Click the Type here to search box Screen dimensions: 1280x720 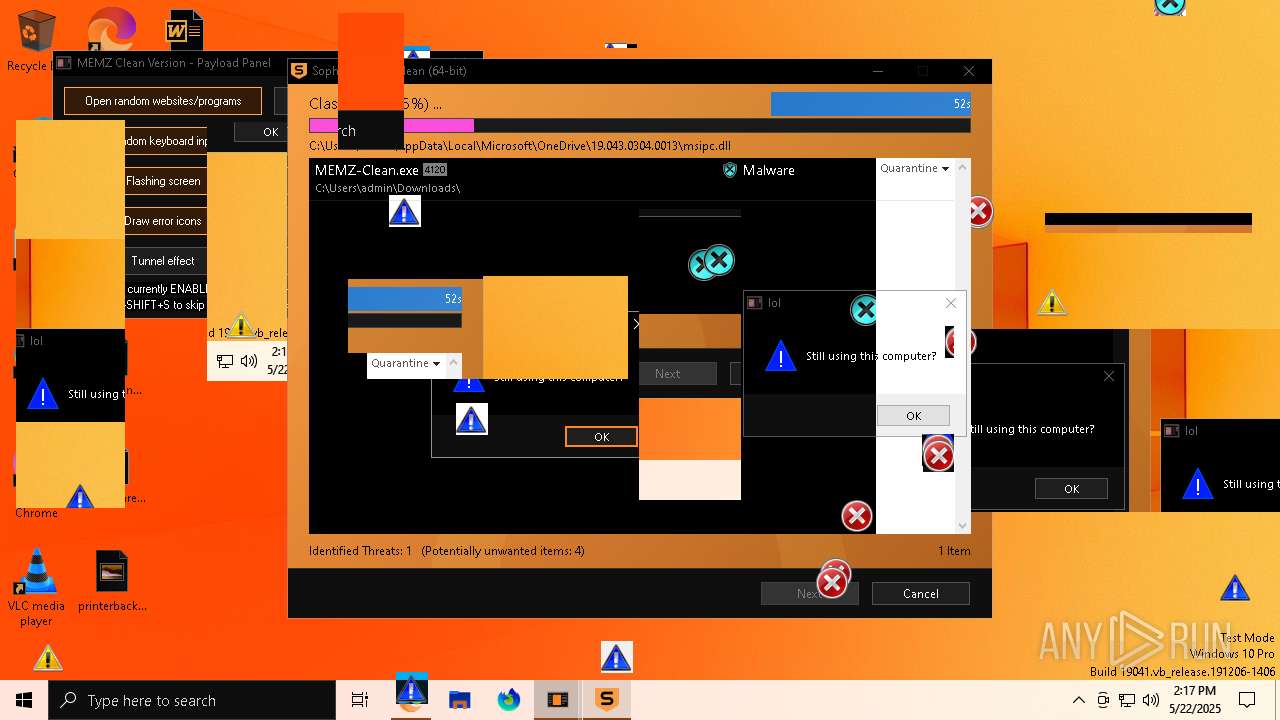pos(192,700)
